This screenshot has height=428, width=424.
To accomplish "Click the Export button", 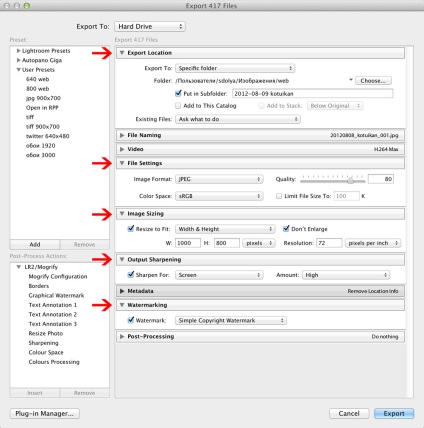I will 394,413.
